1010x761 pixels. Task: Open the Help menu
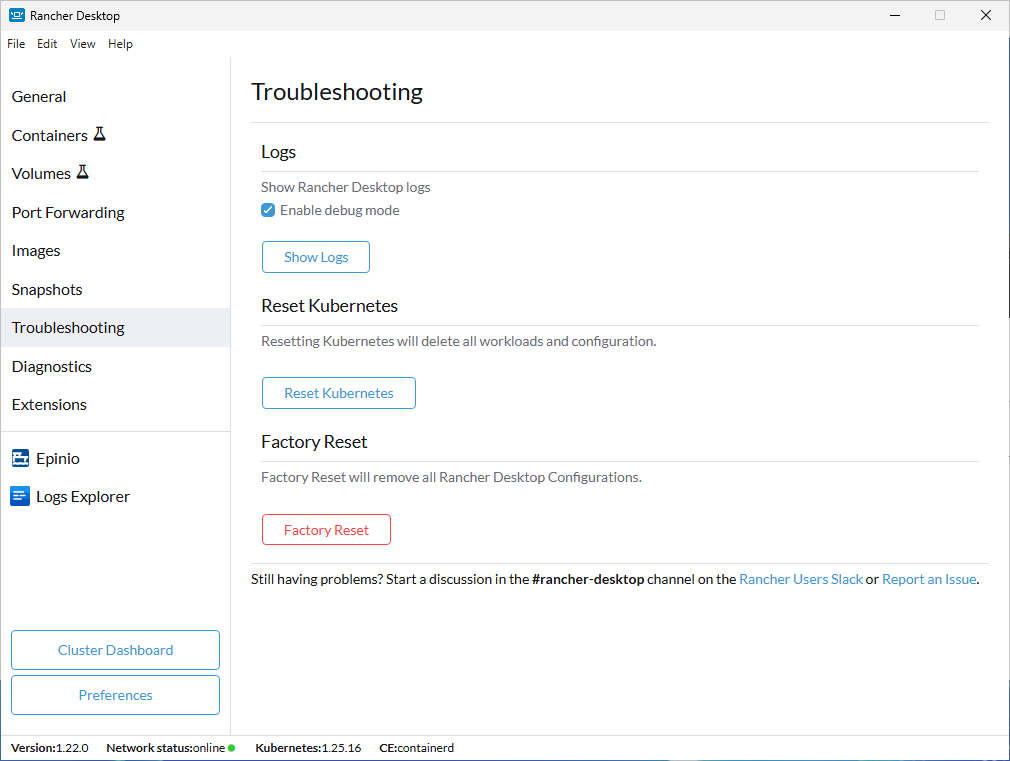[120, 44]
